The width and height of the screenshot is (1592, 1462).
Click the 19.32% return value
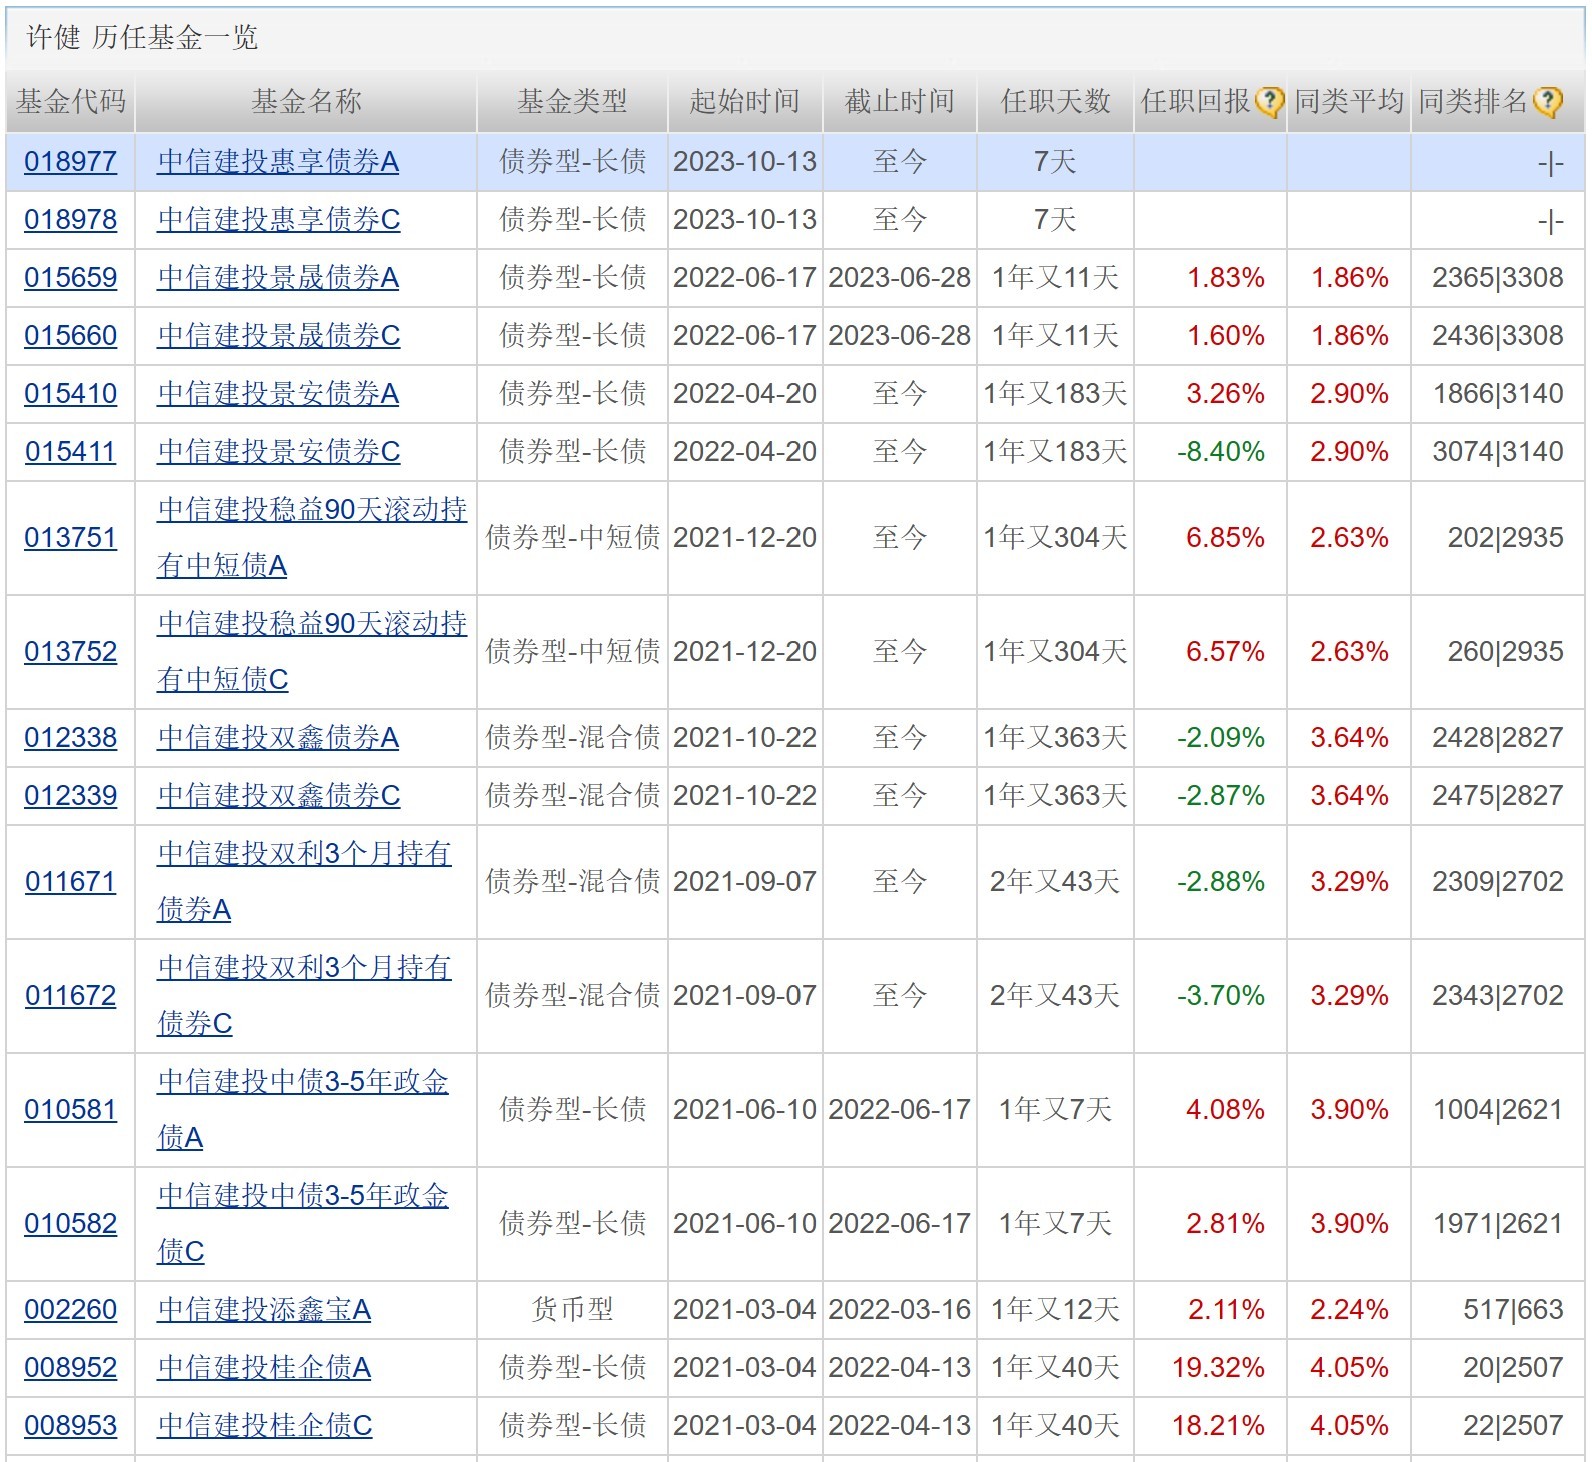click(1218, 1368)
